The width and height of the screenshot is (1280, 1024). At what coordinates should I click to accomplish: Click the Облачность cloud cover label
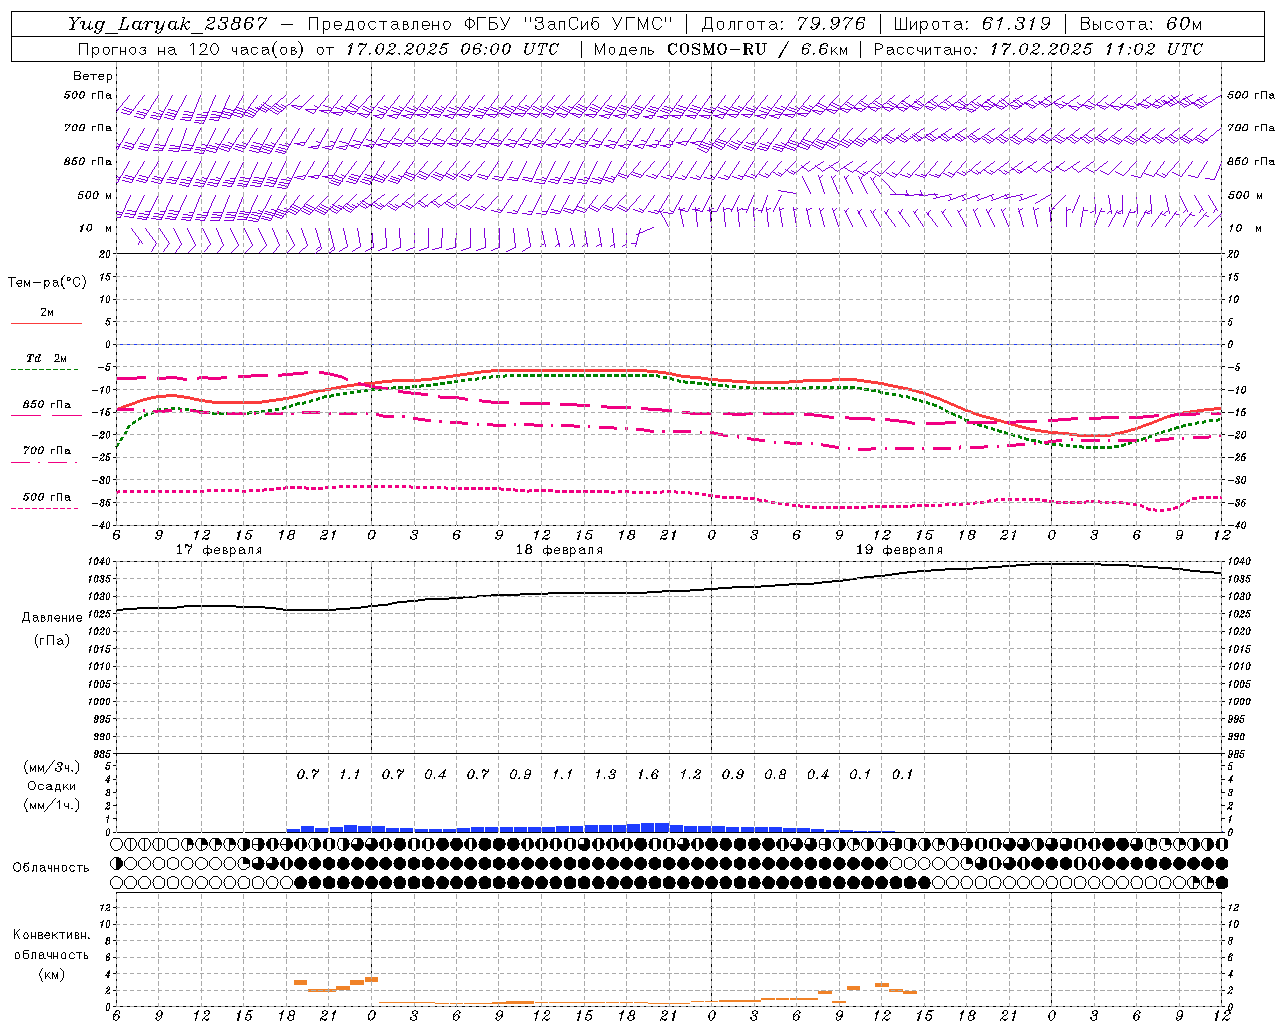coord(51,868)
